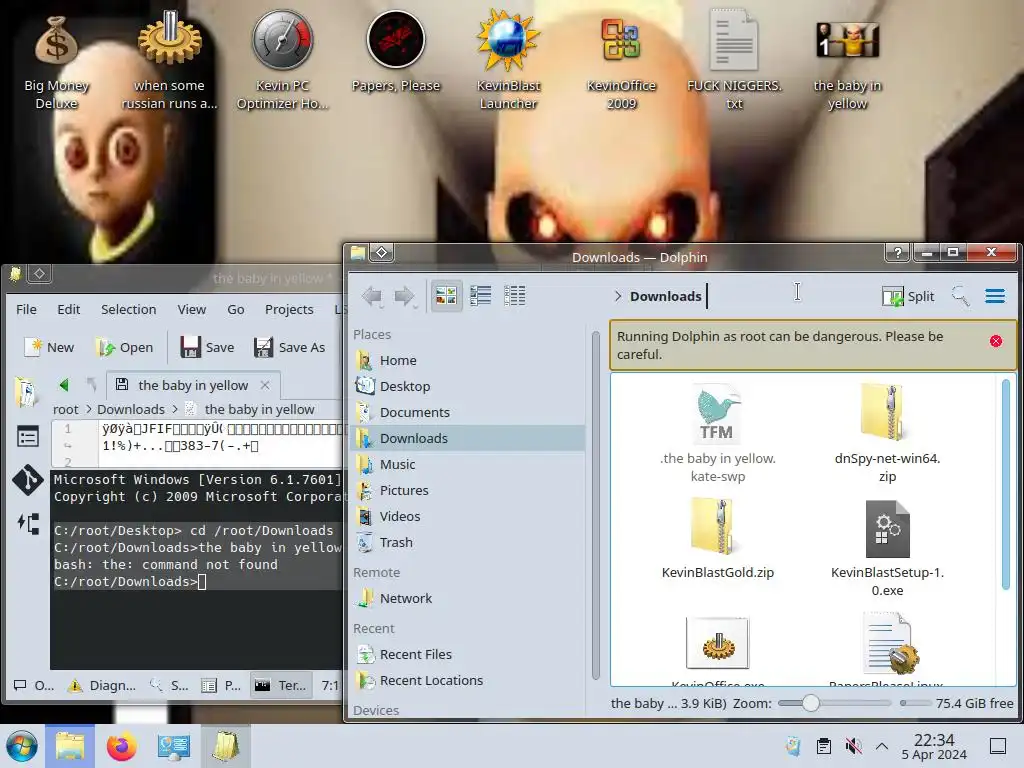
Task: Open Kate View menu
Action: tap(192, 310)
